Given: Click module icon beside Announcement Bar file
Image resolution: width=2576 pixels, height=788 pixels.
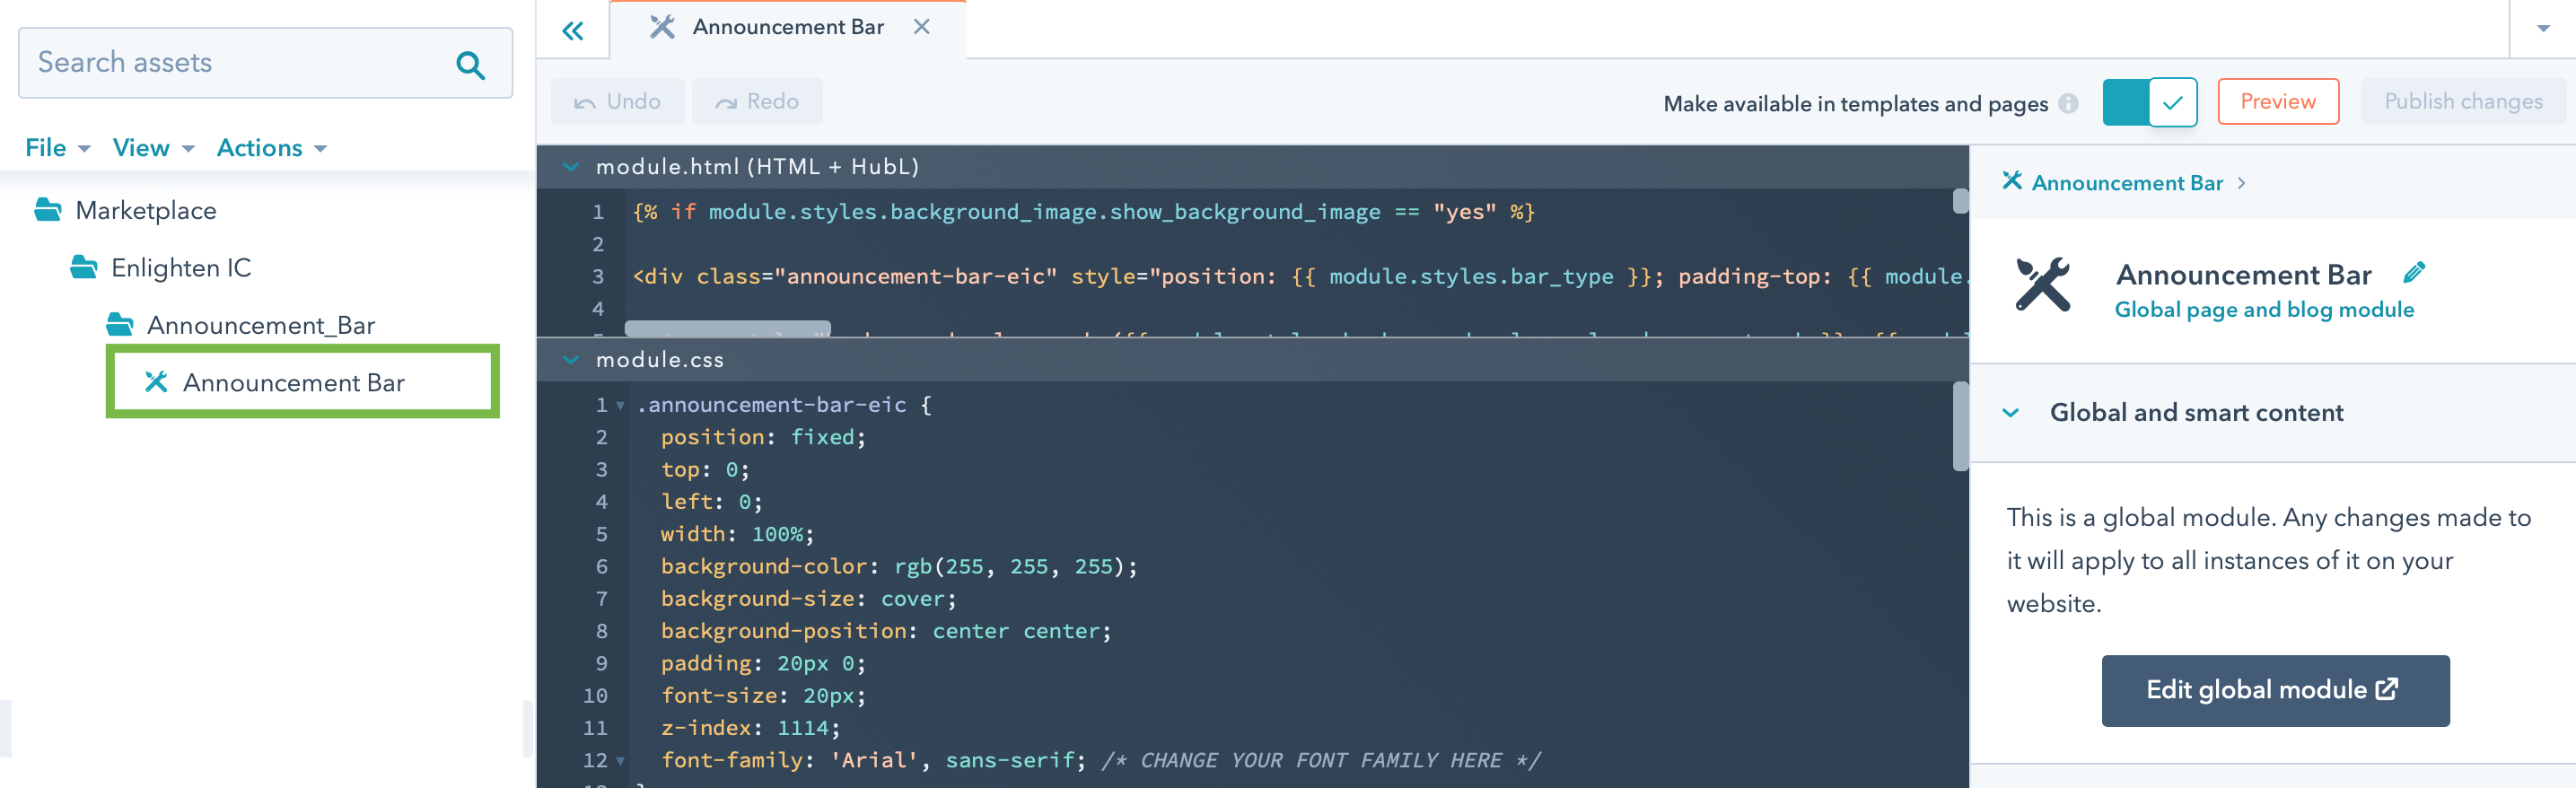Looking at the screenshot, I should 156,382.
